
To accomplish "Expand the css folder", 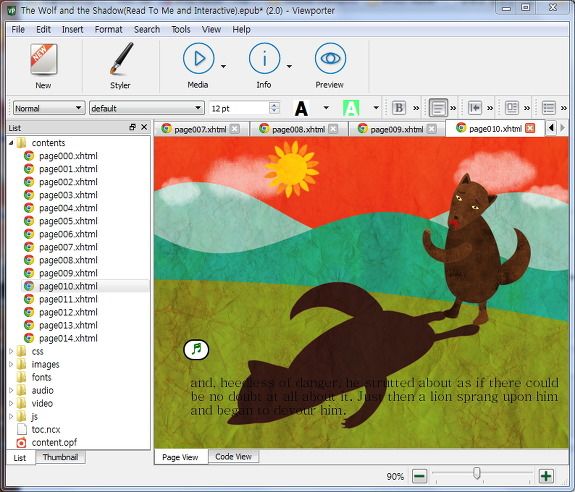I will pyautogui.click(x=11, y=351).
